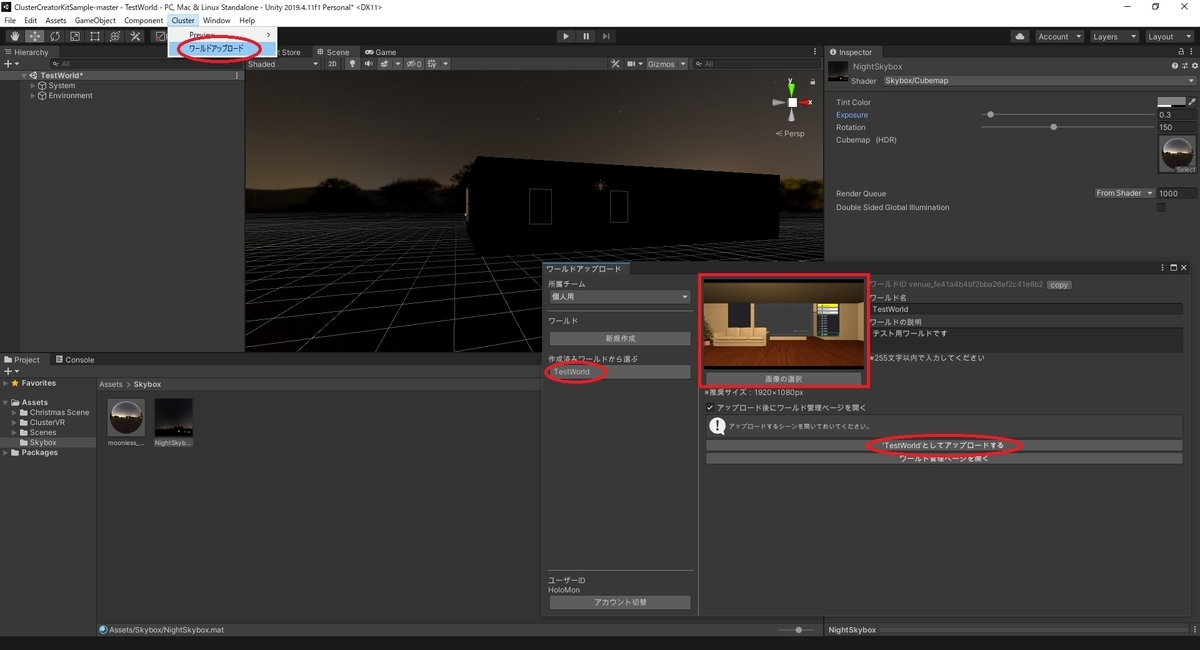Viewport: 1200px width, 650px height.
Task: Click 新規作成 button
Action: point(619,339)
